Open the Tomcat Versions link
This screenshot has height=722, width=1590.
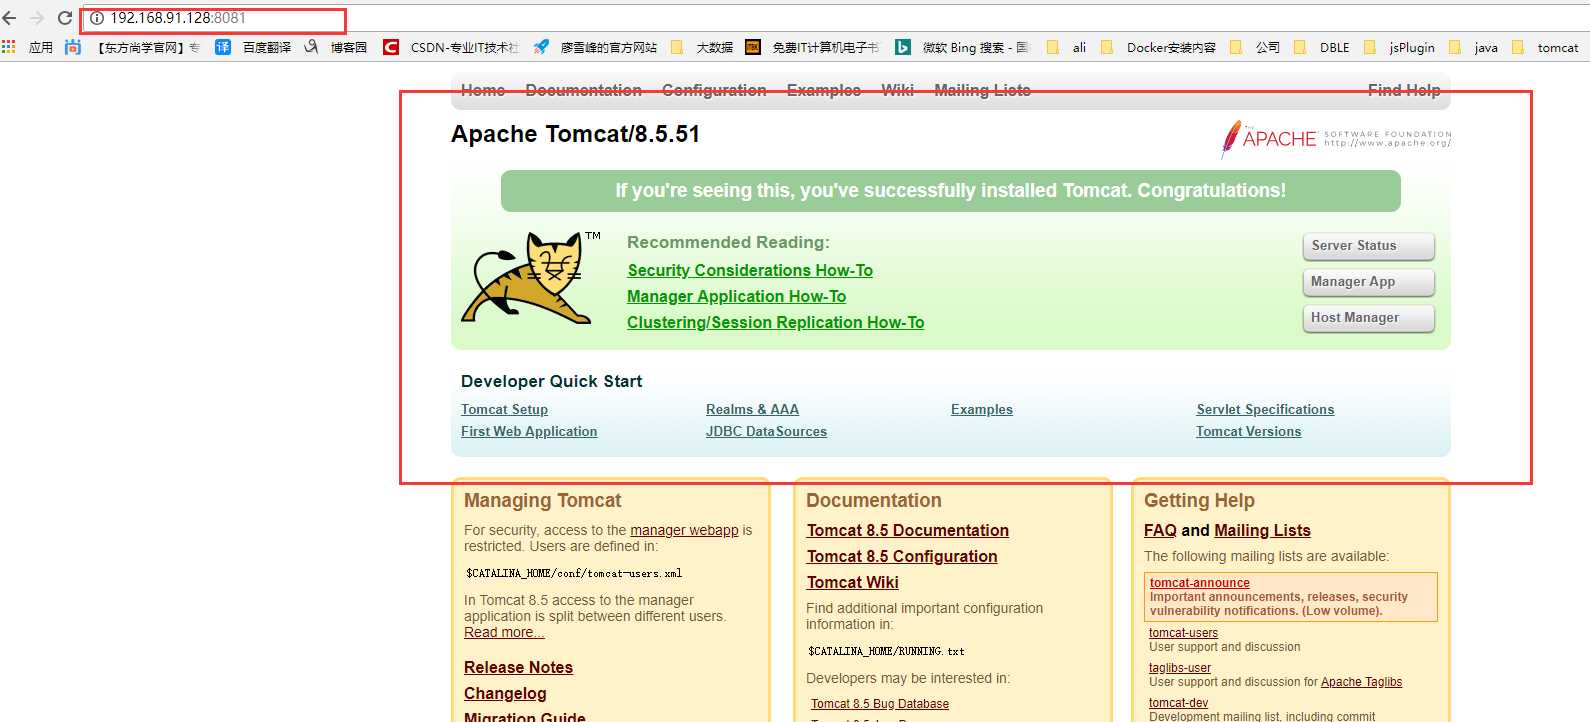[x=1248, y=431]
